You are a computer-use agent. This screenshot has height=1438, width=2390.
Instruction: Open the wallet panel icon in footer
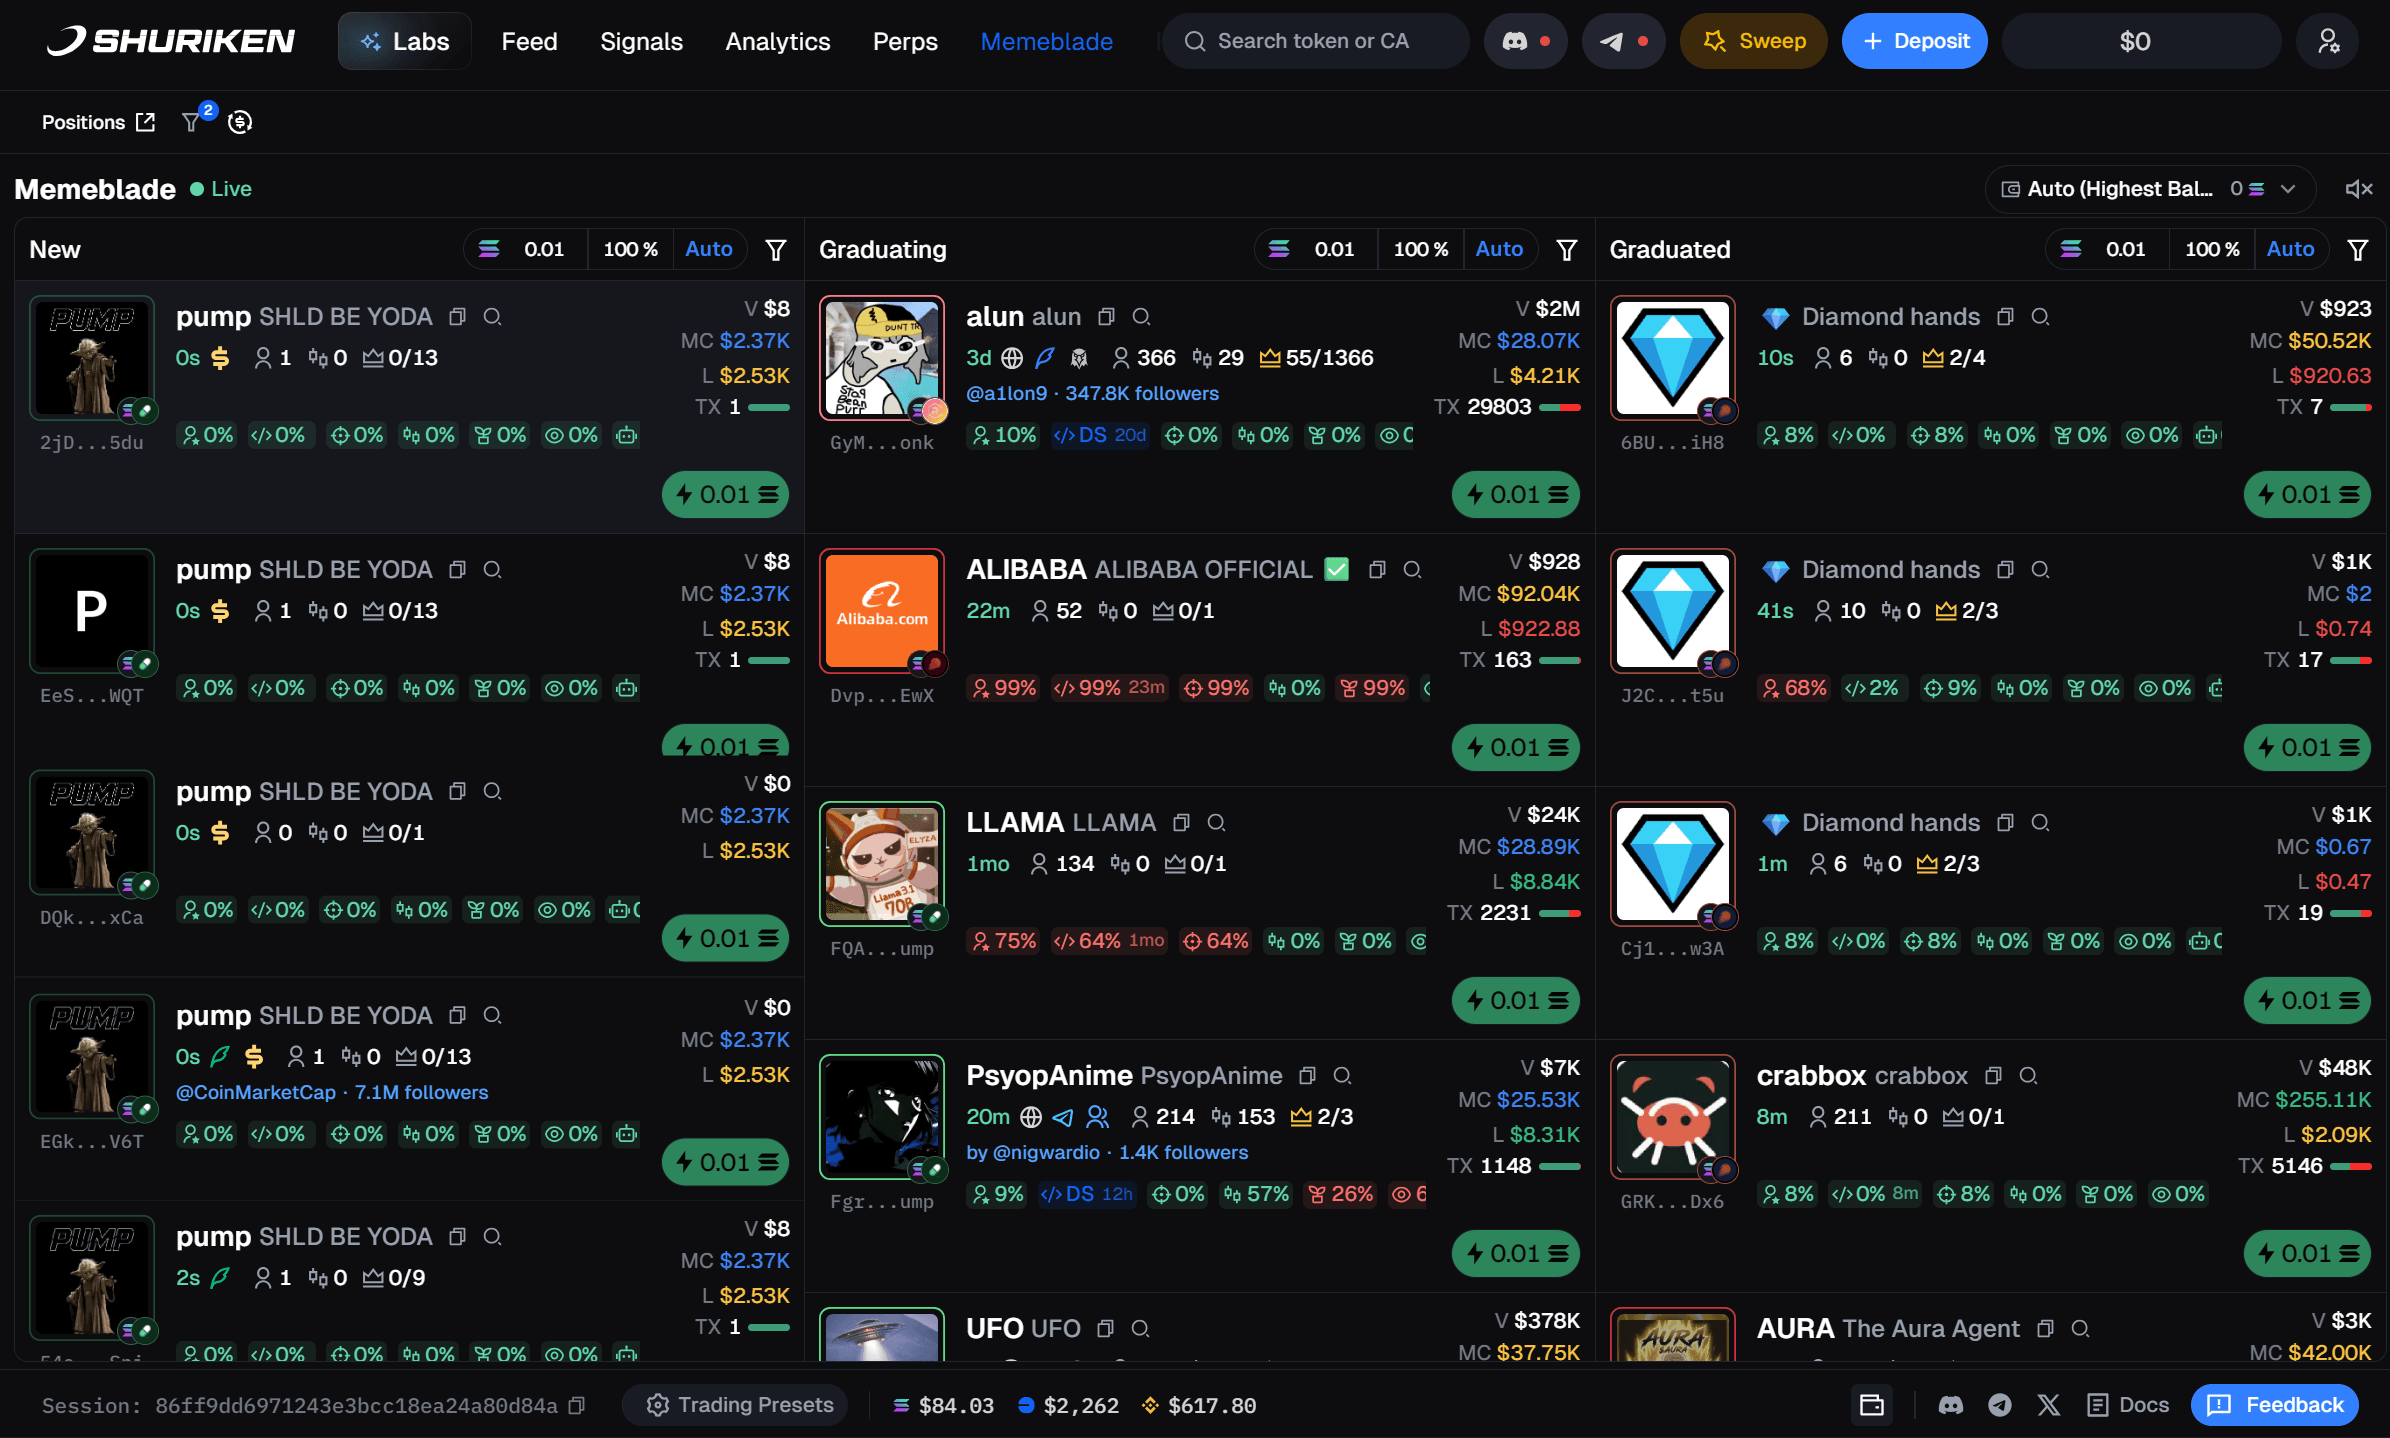pos(1872,1405)
